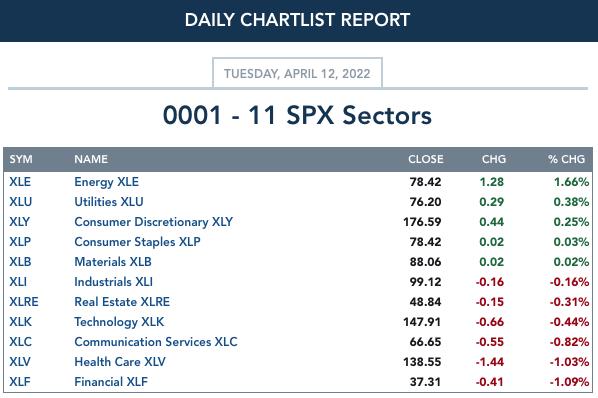Image resolution: width=598 pixels, height=398 pixels.
Task: Open the Industrials XLI link
Action: click(x=113, y=282)
